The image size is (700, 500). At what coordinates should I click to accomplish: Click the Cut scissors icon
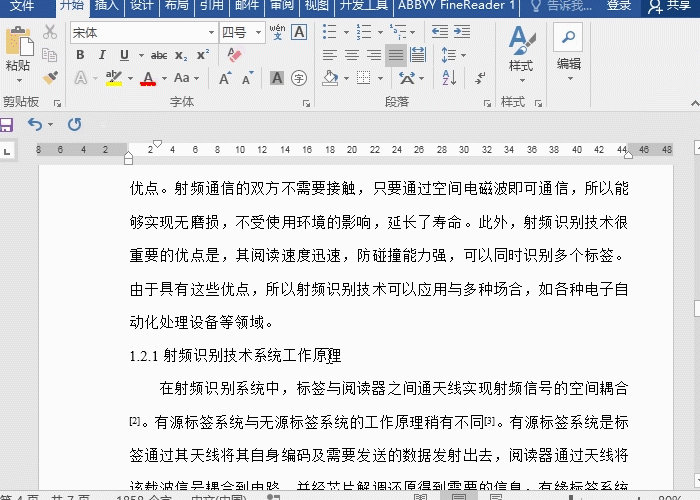tap(50, 32)
